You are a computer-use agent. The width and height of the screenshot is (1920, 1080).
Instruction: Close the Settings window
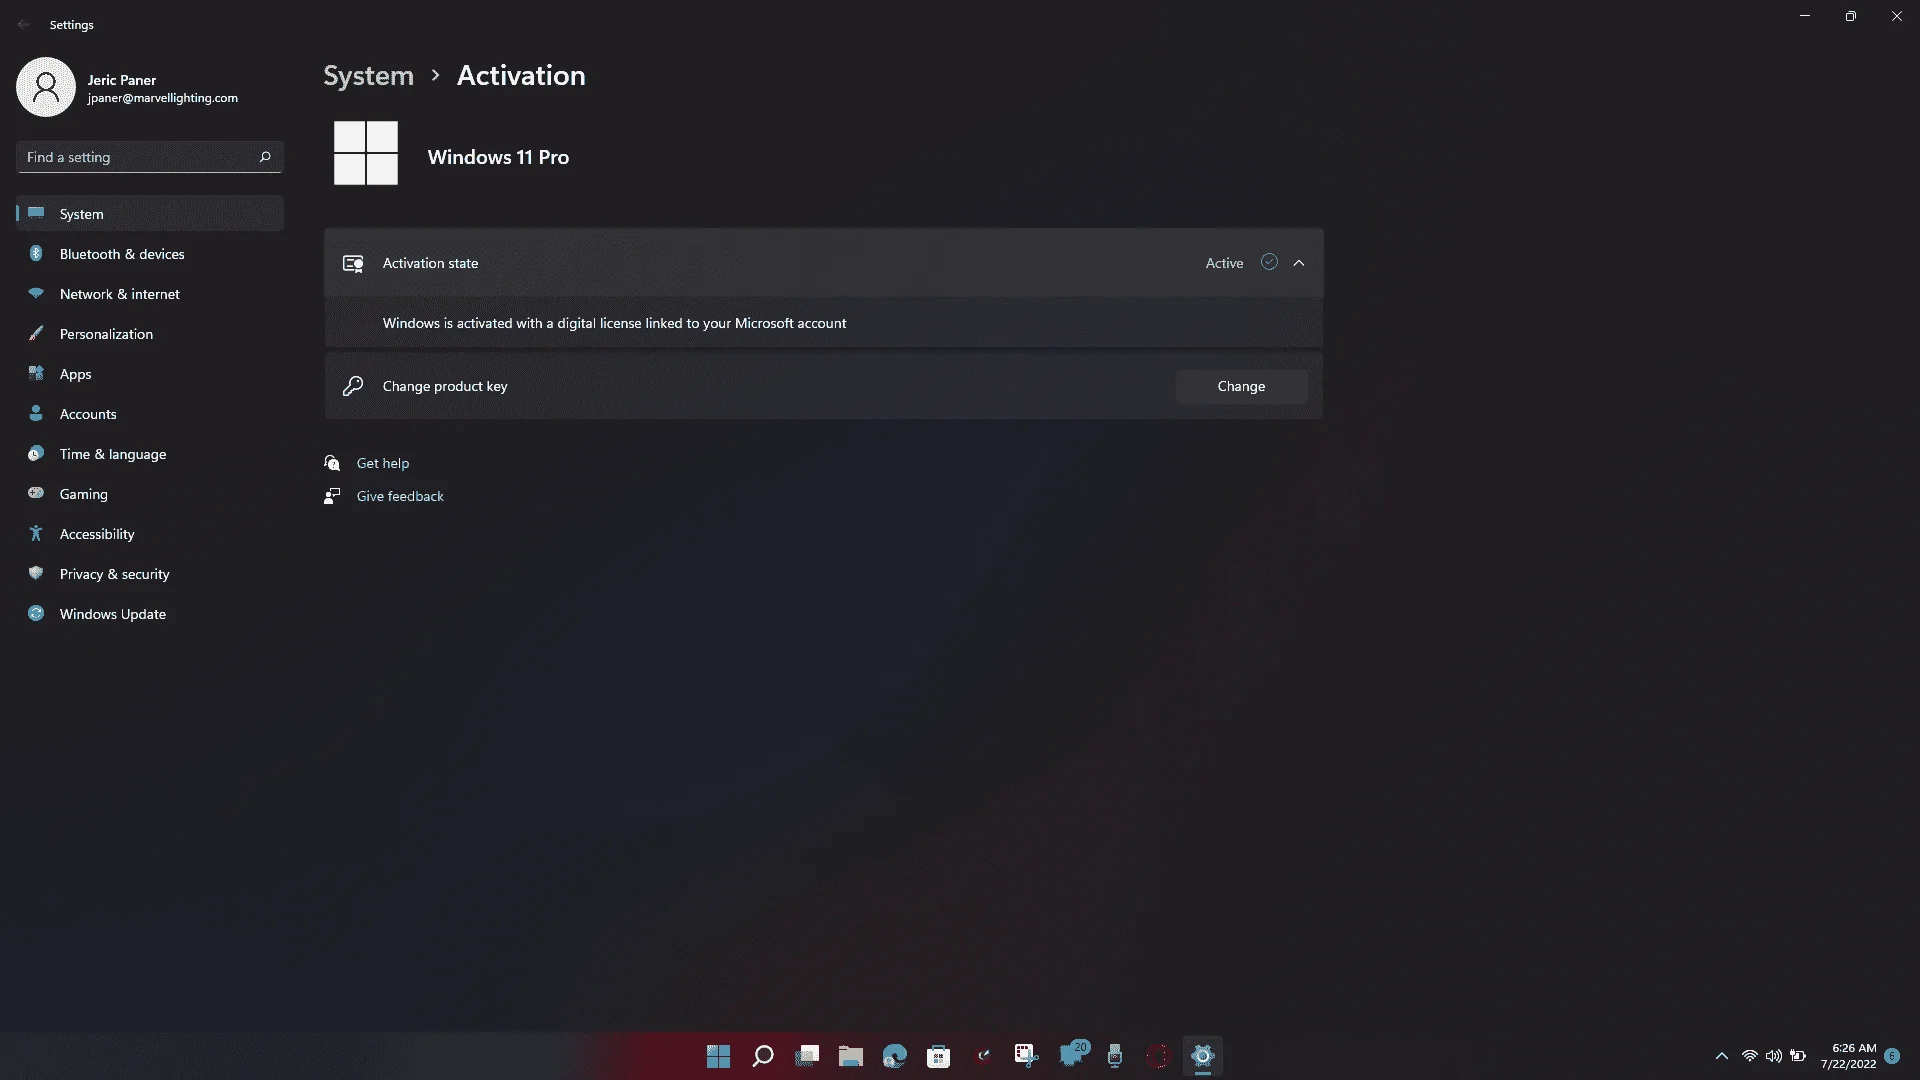[1897, 16]
